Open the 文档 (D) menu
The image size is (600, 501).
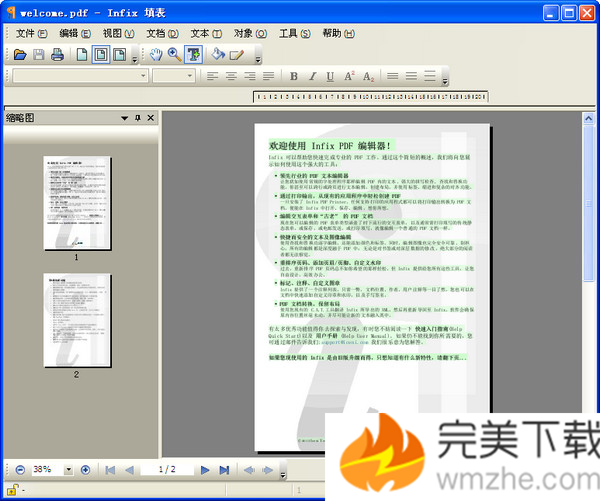pos(163,34)
